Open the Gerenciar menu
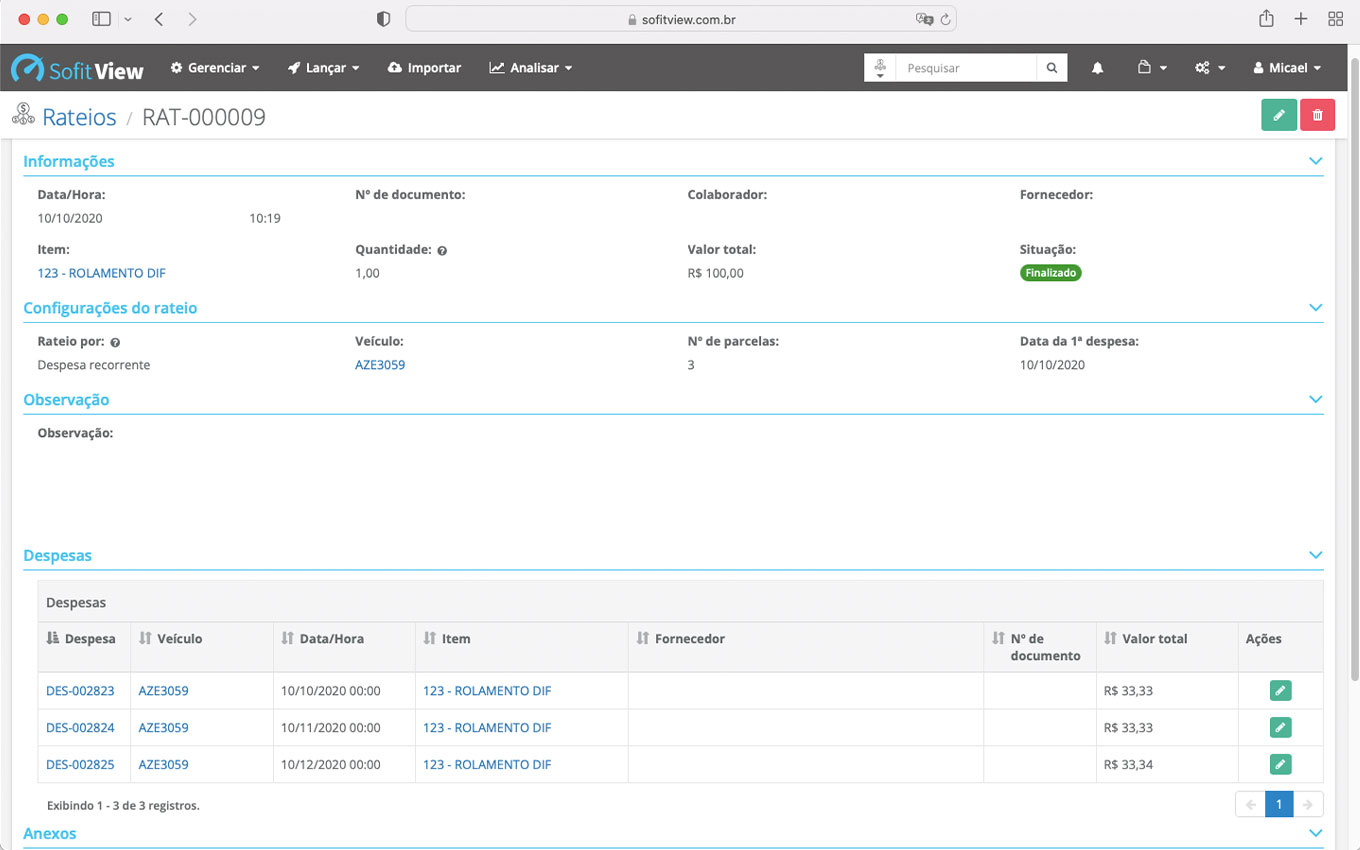The image size is (1360, 850). (215, 68)
